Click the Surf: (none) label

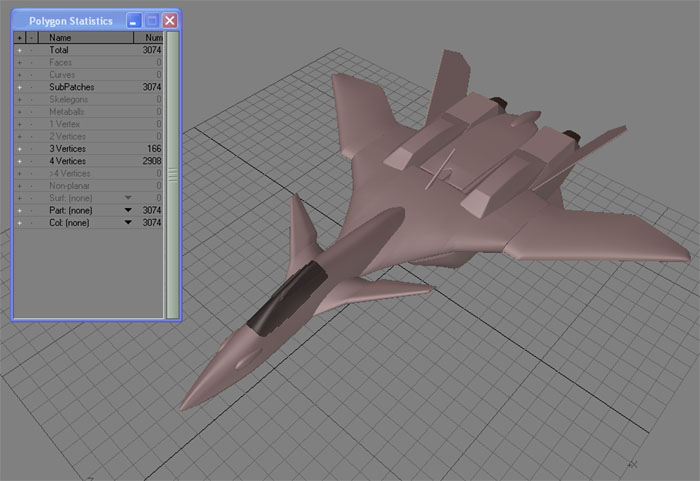(x=71, y=198)
